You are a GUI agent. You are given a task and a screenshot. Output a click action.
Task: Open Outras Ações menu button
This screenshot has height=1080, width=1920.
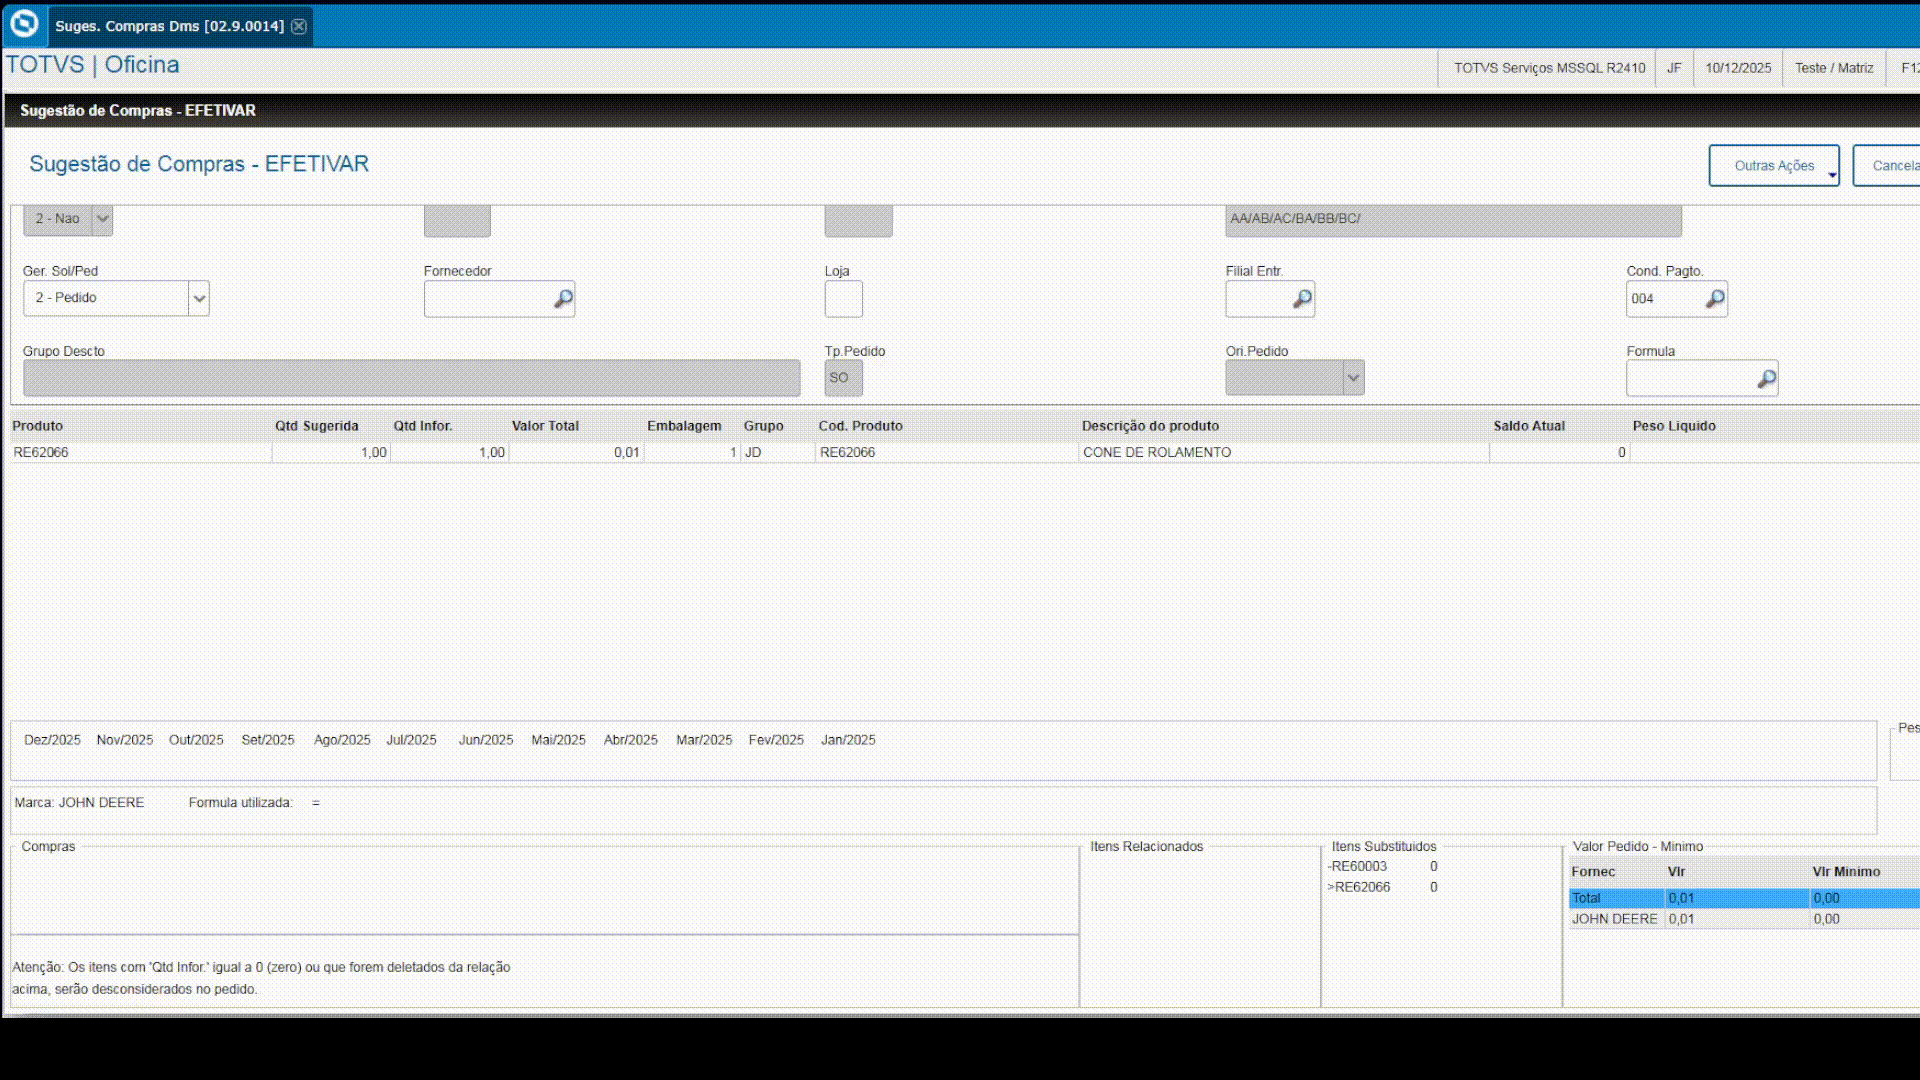click(1773, 166)
